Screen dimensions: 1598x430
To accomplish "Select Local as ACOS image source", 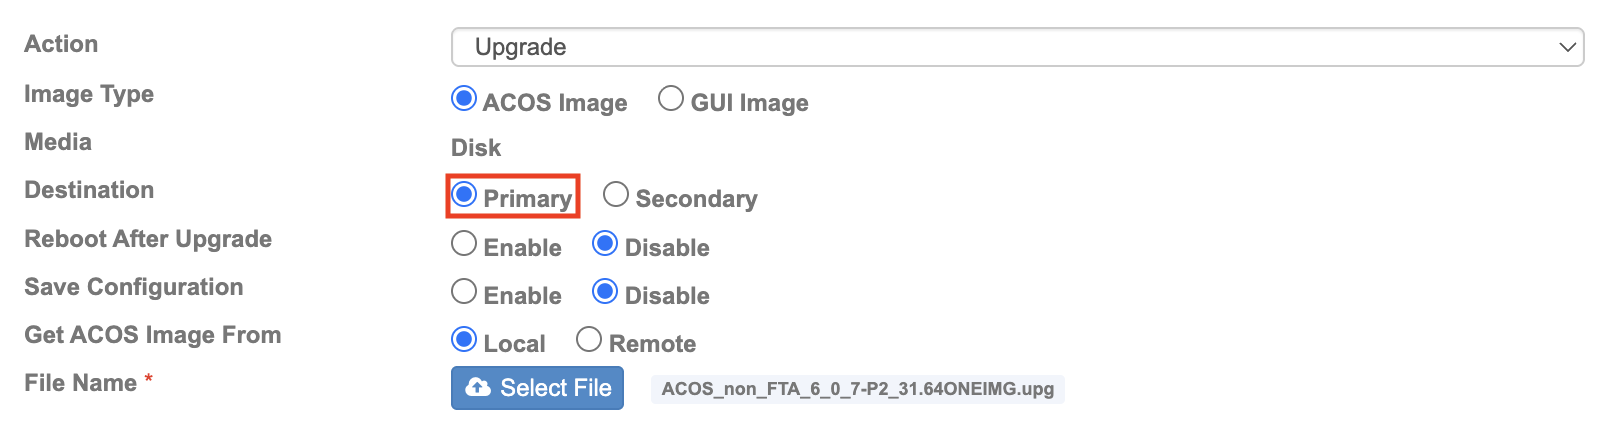I will pyautogui.click(x=464, y=339).
